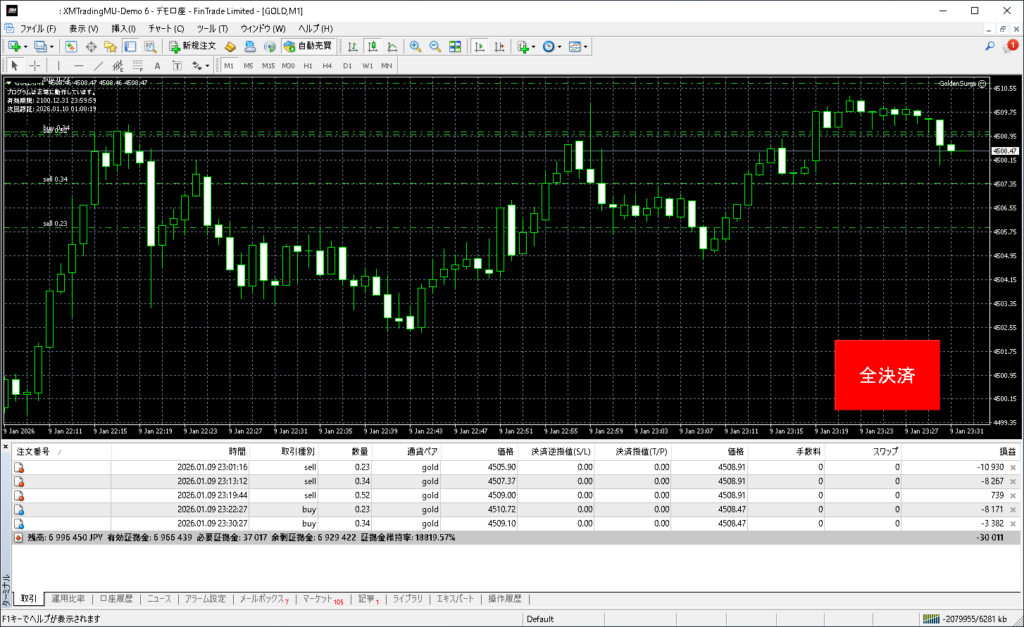This screenshot has width=1024, height=627.
Task: Expand the indicators list dropdown
Action: [x=534, y=46]
